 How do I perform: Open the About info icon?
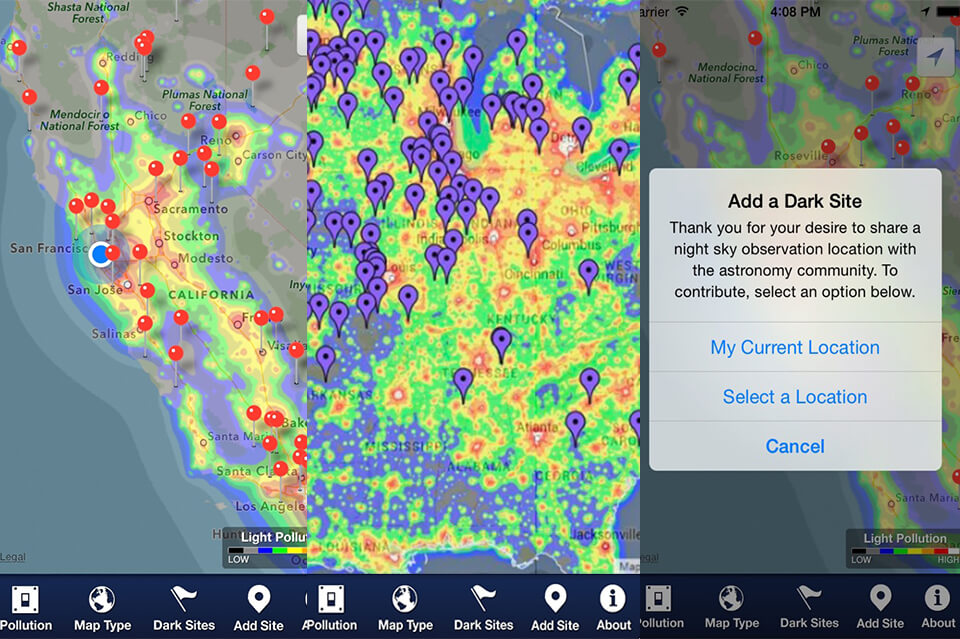pyautogui.click(x=613, y=600)
